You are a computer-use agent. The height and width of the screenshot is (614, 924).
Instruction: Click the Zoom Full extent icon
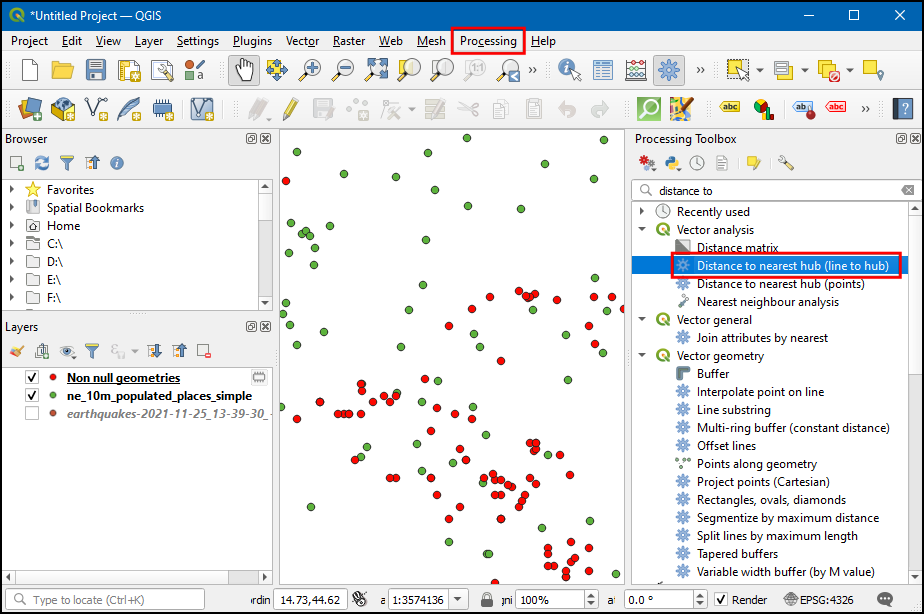(x=376, y=70)
